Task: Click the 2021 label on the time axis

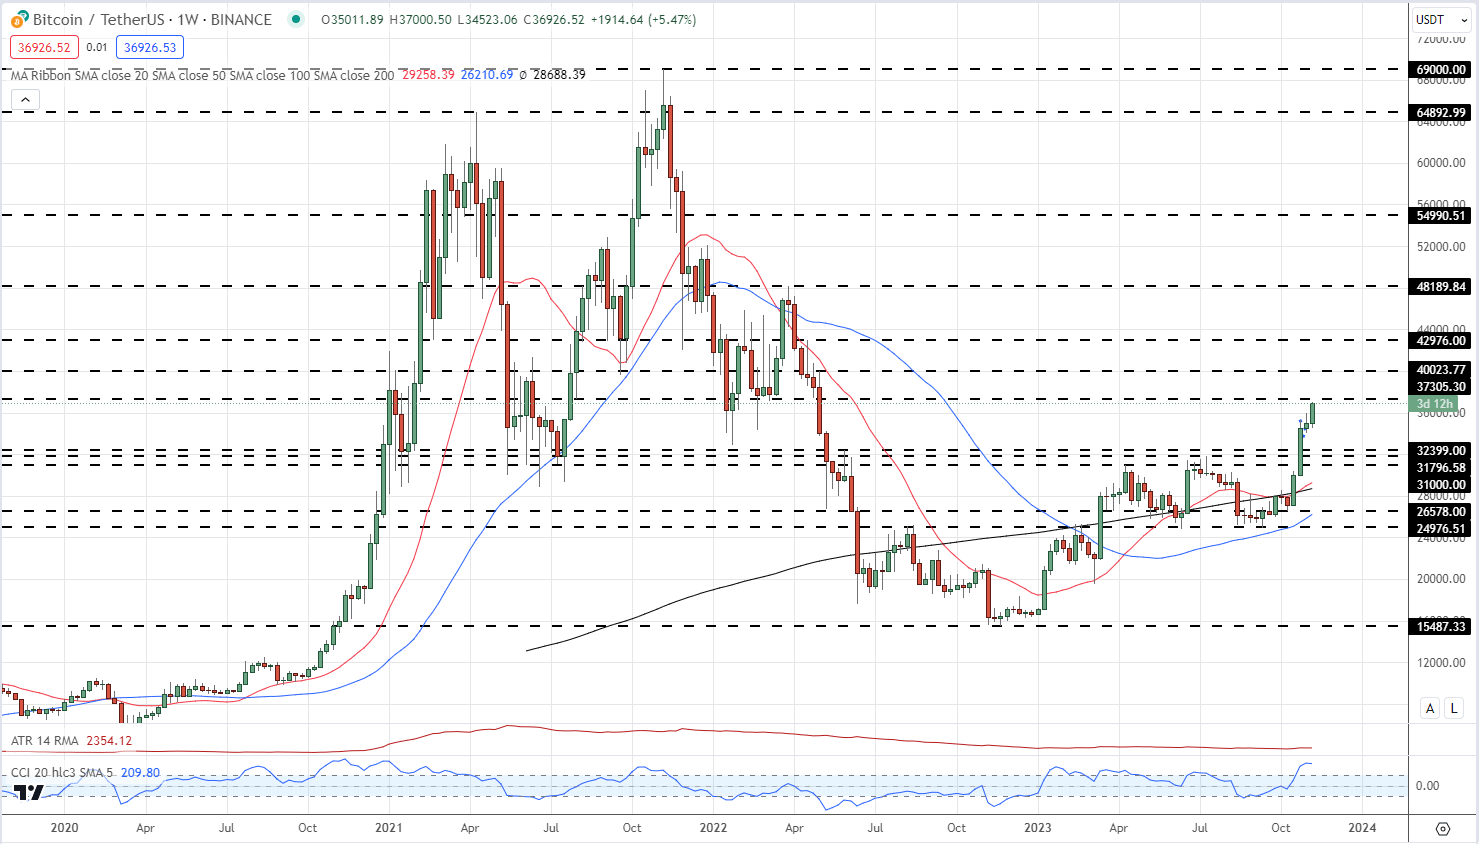Action: (389, 828)
